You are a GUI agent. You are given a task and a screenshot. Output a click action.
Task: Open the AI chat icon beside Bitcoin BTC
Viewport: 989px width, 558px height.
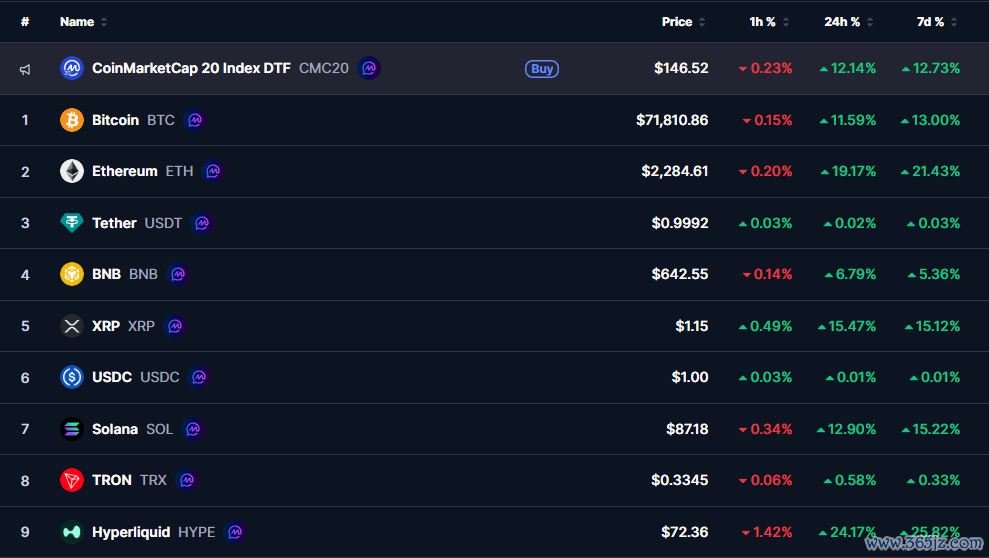click(195, 120)
